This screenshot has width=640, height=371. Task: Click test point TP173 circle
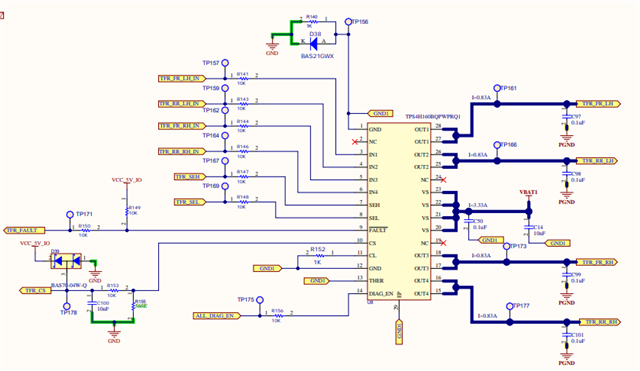tap(507, 247)
